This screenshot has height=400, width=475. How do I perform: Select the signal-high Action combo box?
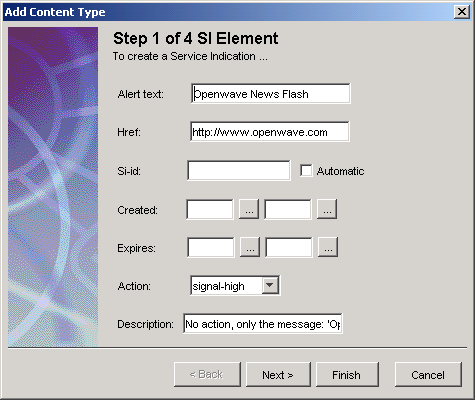coord(235,286)
